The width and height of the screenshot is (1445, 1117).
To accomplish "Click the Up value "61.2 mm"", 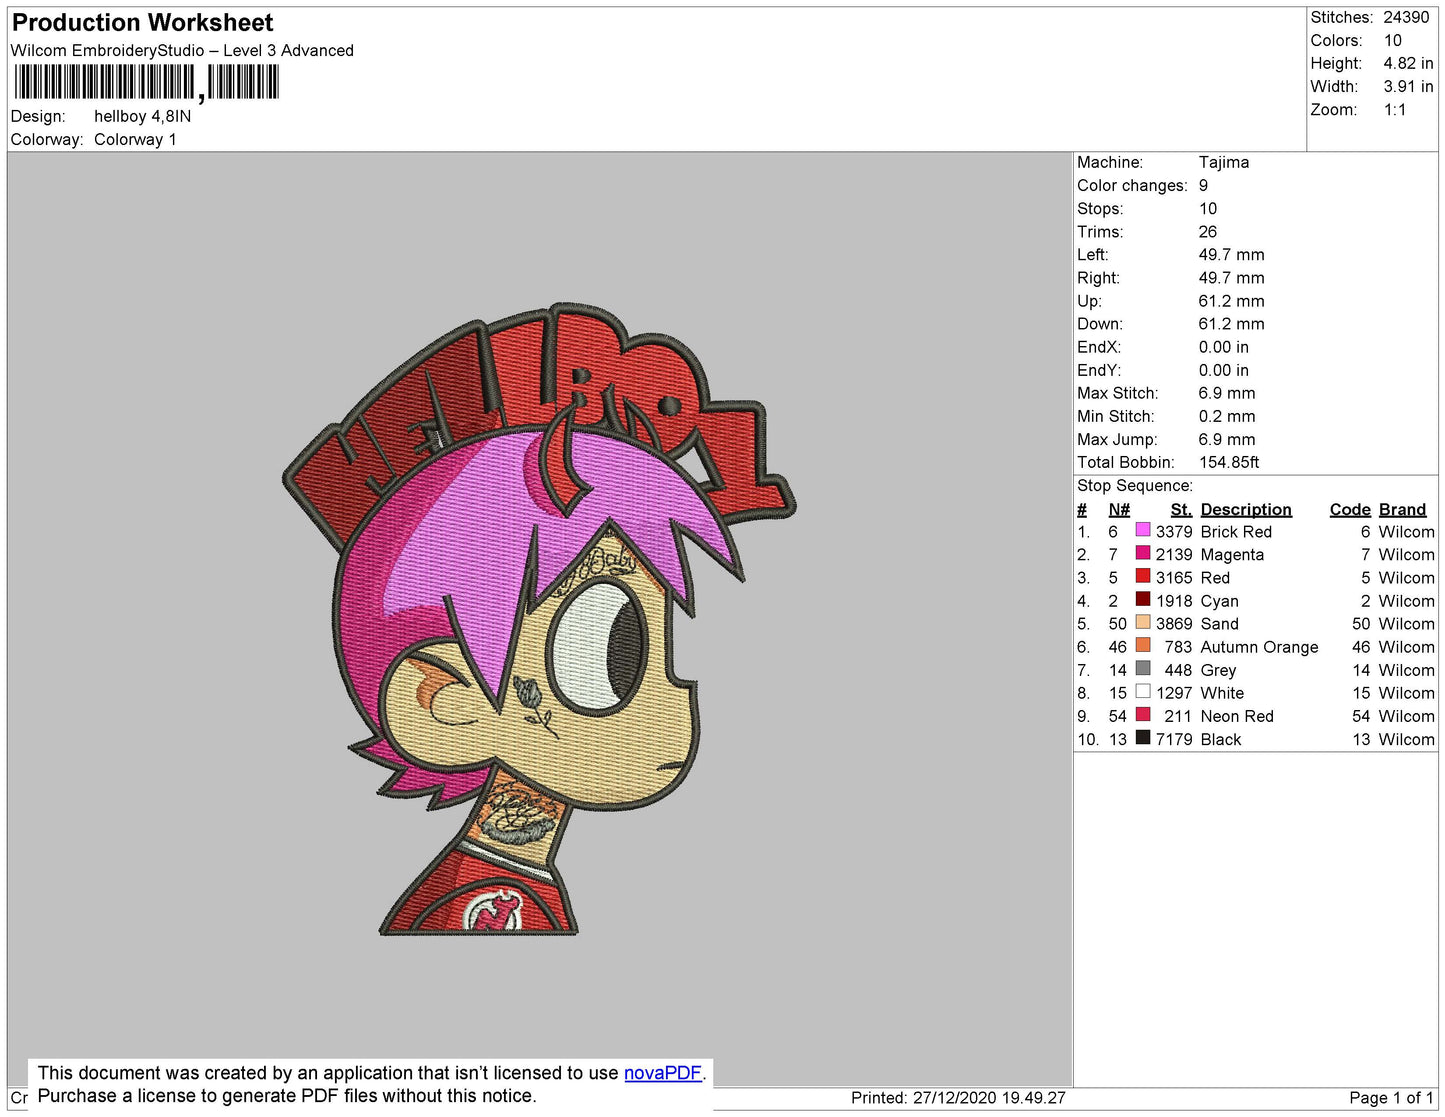I will (x=1231, y=301).
